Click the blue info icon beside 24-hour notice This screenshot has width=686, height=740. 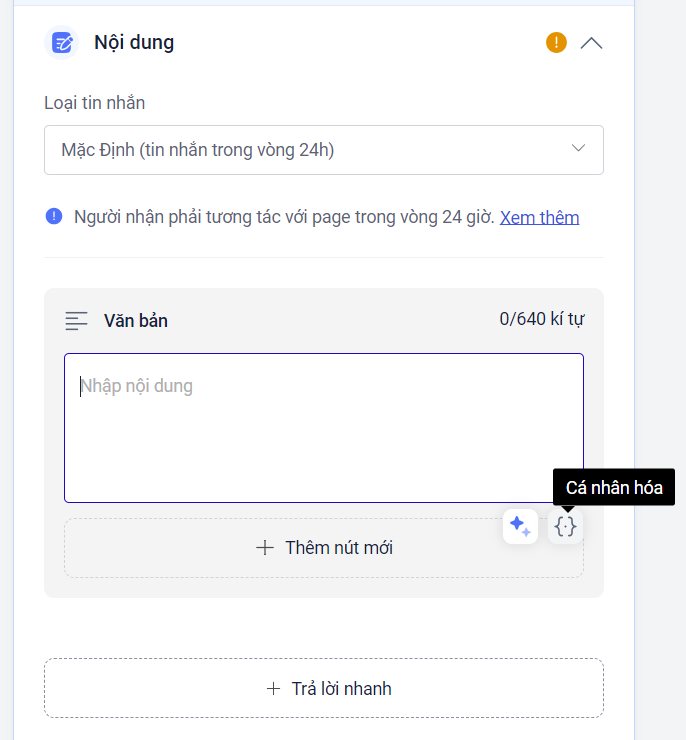pyautogui.click(x=54, y=217)
